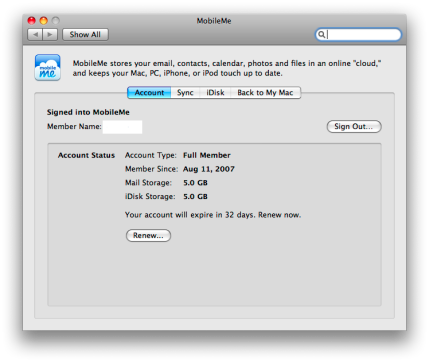Click the search magnifier icon
This screenshot has height=362, width=429.
click(x=321, y=34)
